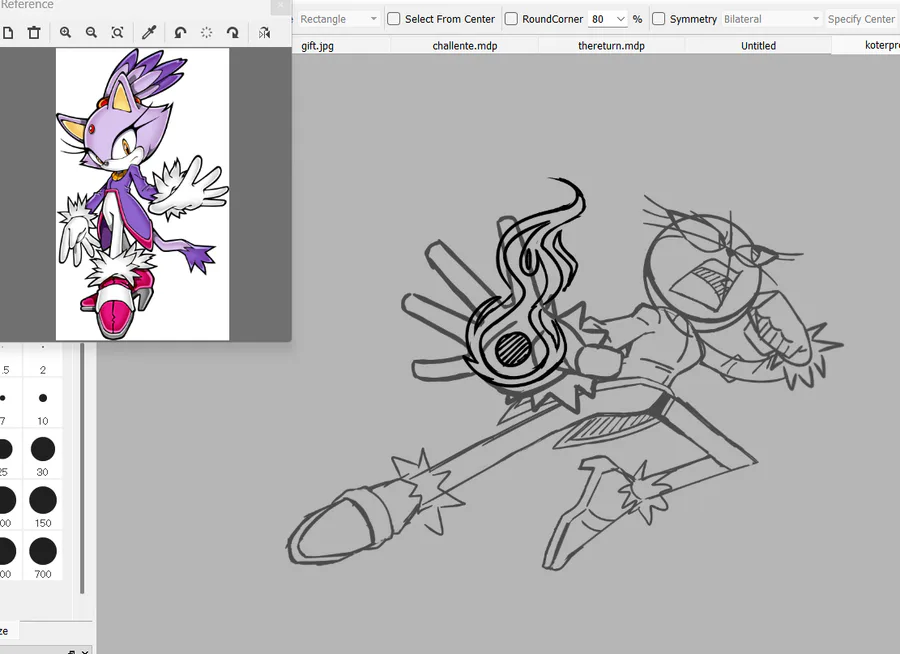Viewport: 900px width, 654px height.
Task: Switch to the challente.mdp tab
Action: [x=465, y=46]
